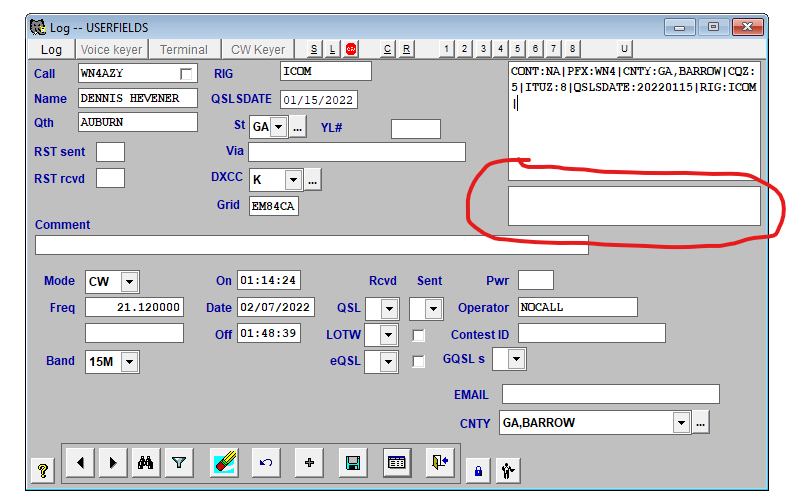This screenshot has height=504, width=798.
Task: Toggle the eQSL Sent checkbox
Action: pyautogui.click(x=419, y=361)
